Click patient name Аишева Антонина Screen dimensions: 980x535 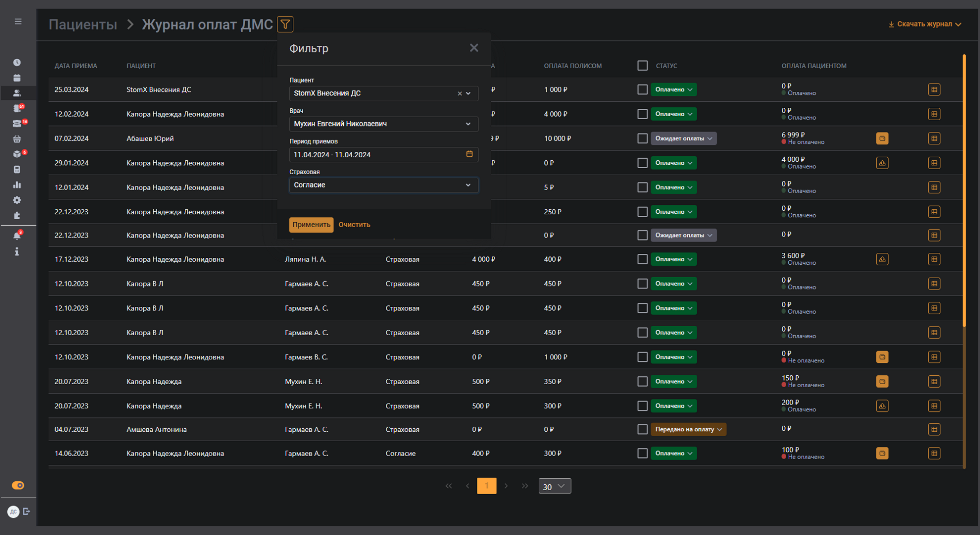coord(156,429)
